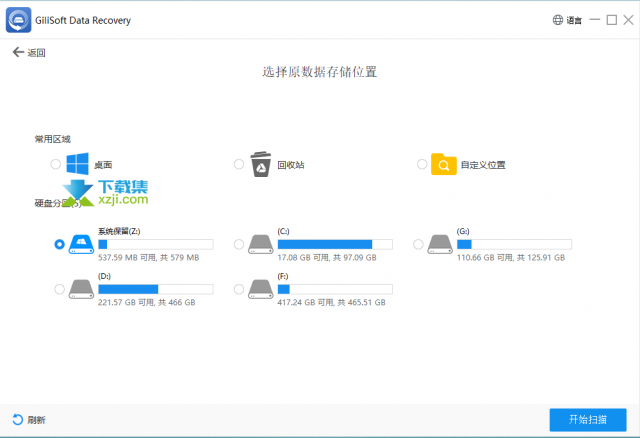Select the (C:) partition radio button
The height and width of the screenshot is (438, 640).
(239, 244)
